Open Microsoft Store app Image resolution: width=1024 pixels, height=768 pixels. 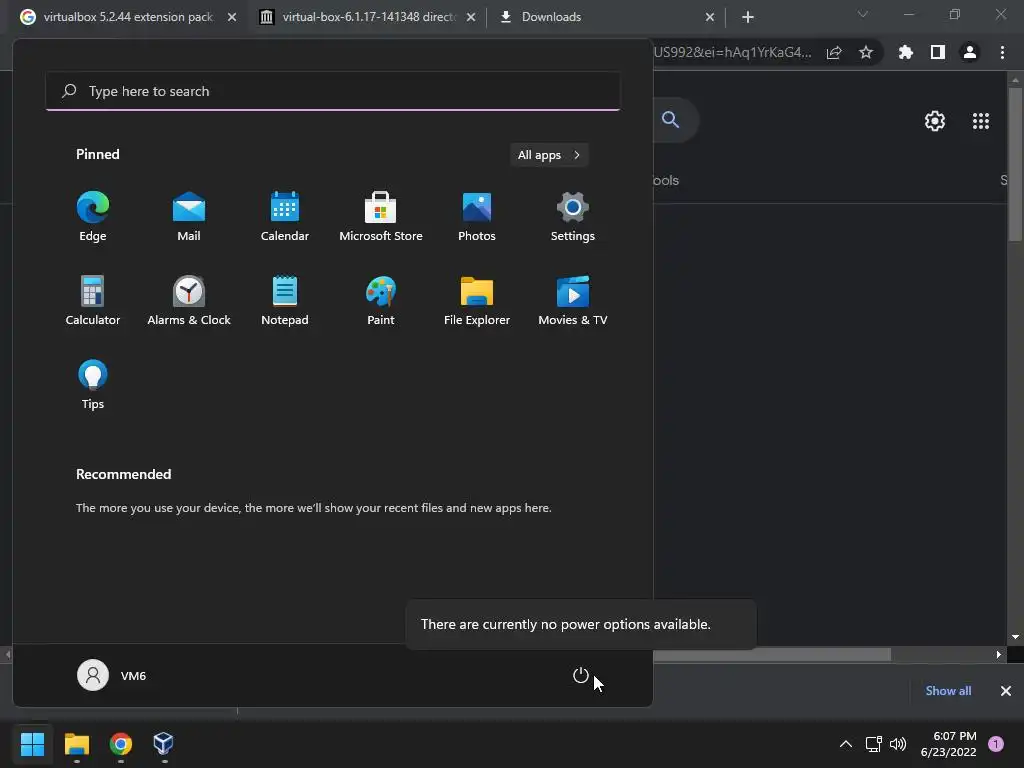381,217
